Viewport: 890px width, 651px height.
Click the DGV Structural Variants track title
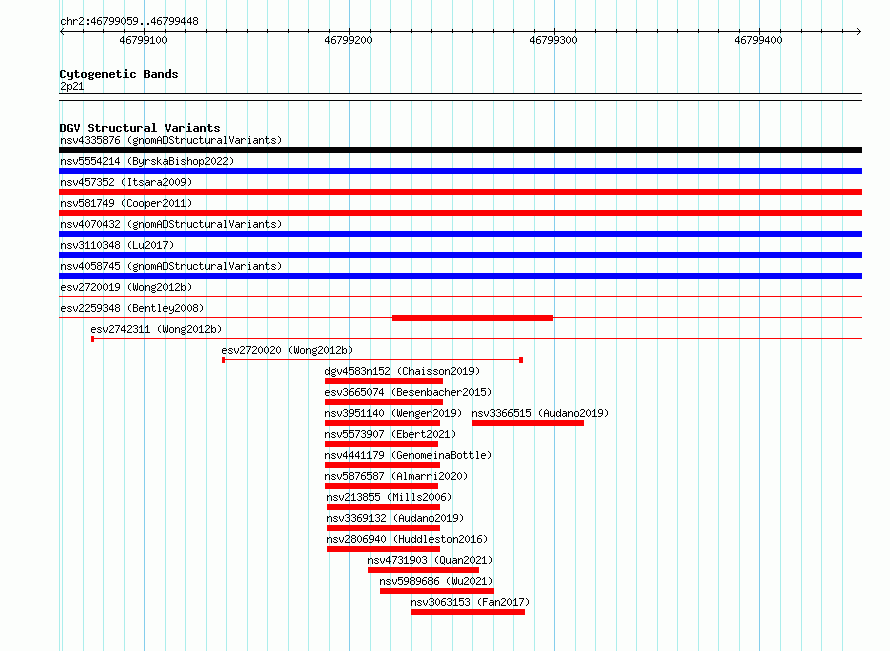140,128
